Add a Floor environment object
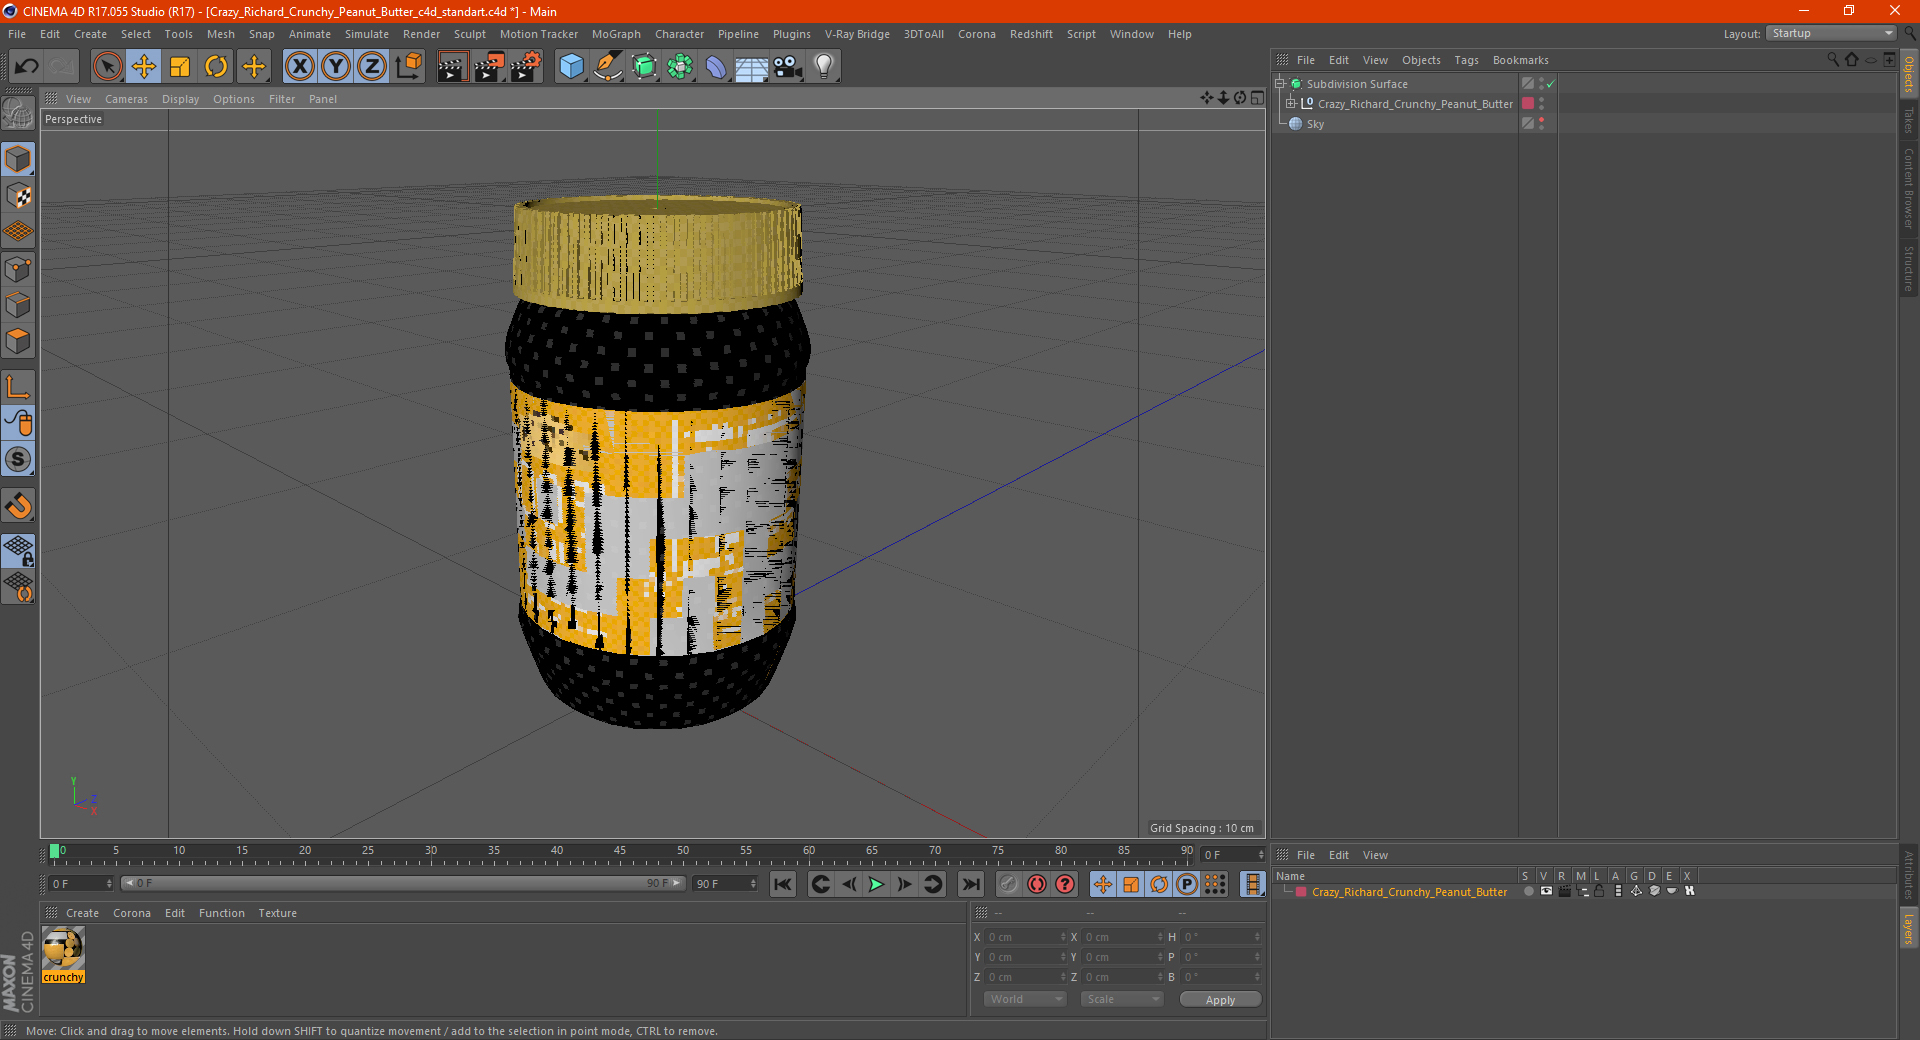1920x1040 pixels. pyautogui.click(x=751, y=67)
